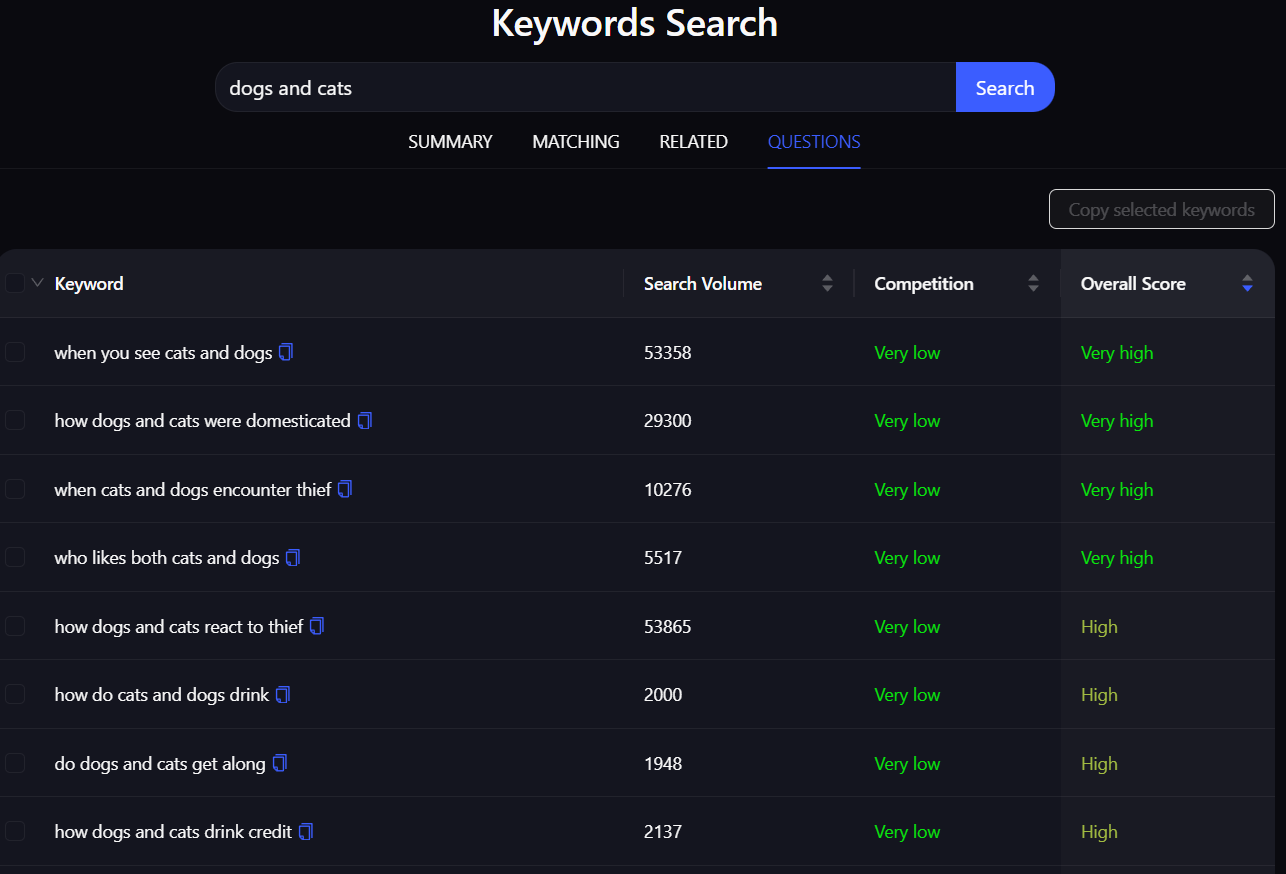Click the blue Search button
This screenshot has width=1286, height=874.
tap(1005, 87)
